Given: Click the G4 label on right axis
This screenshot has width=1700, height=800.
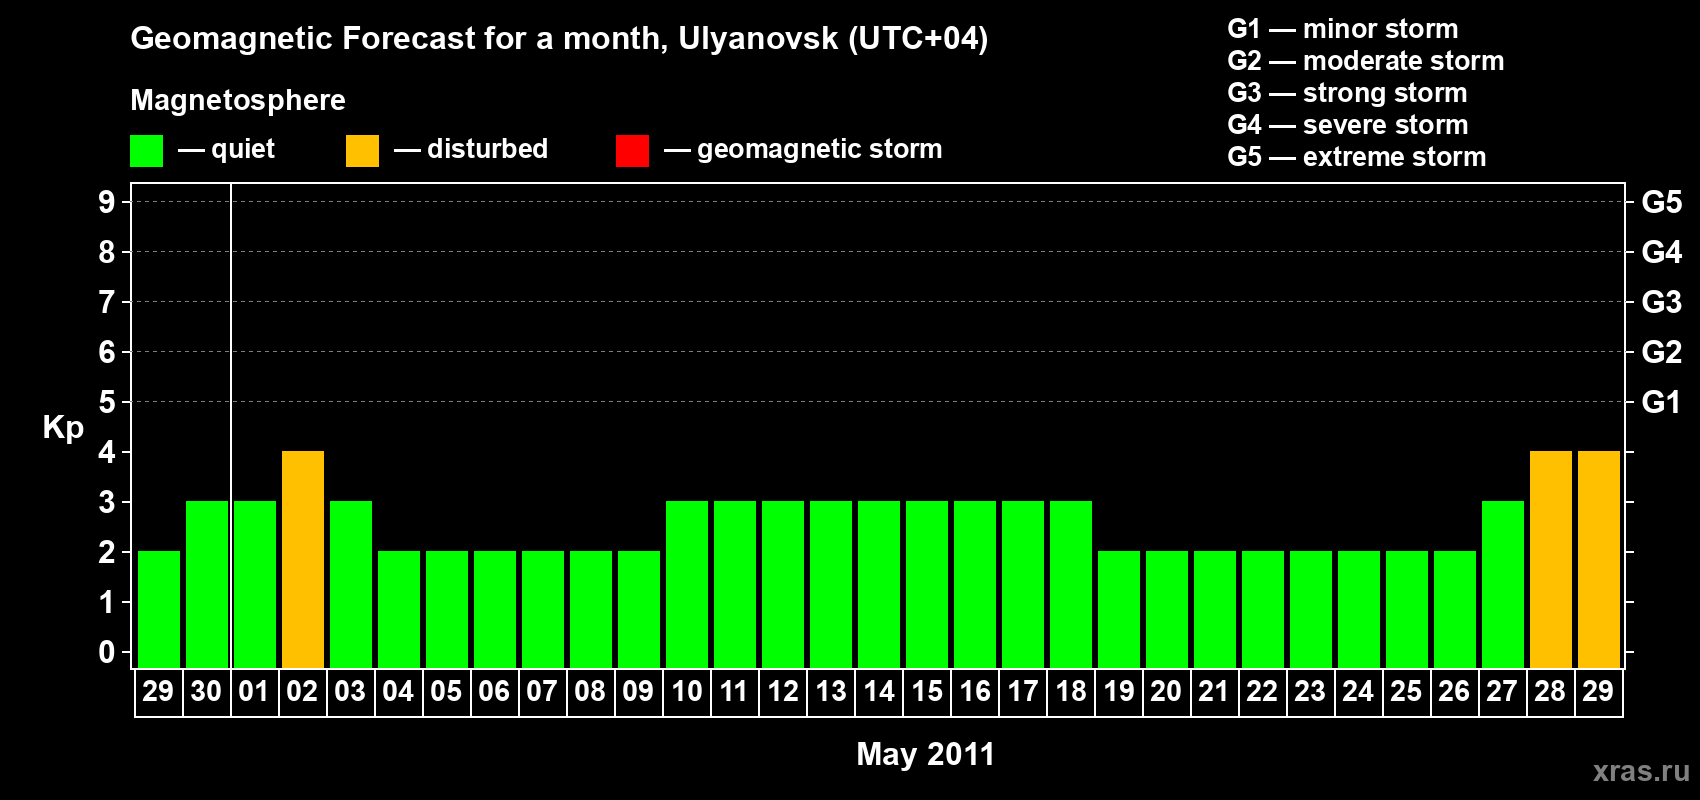Looking at the screenshot, I should 1662,252.
